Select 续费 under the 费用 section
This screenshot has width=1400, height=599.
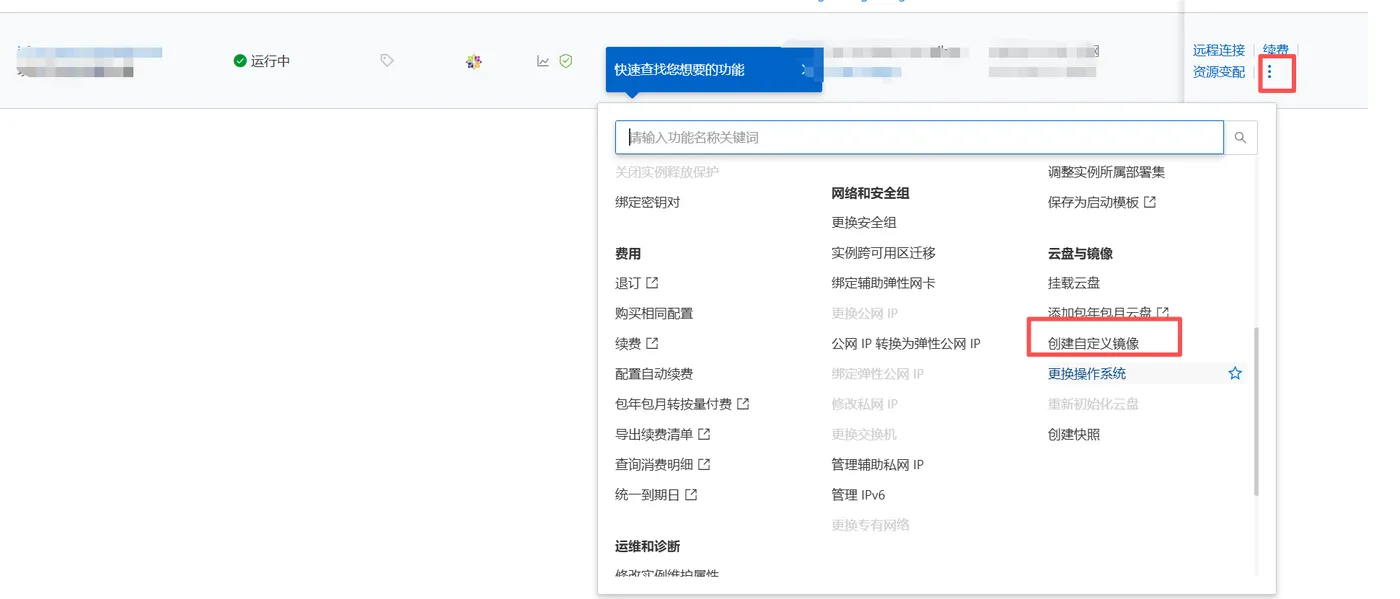pyautogui.click(x=628, y=344)
